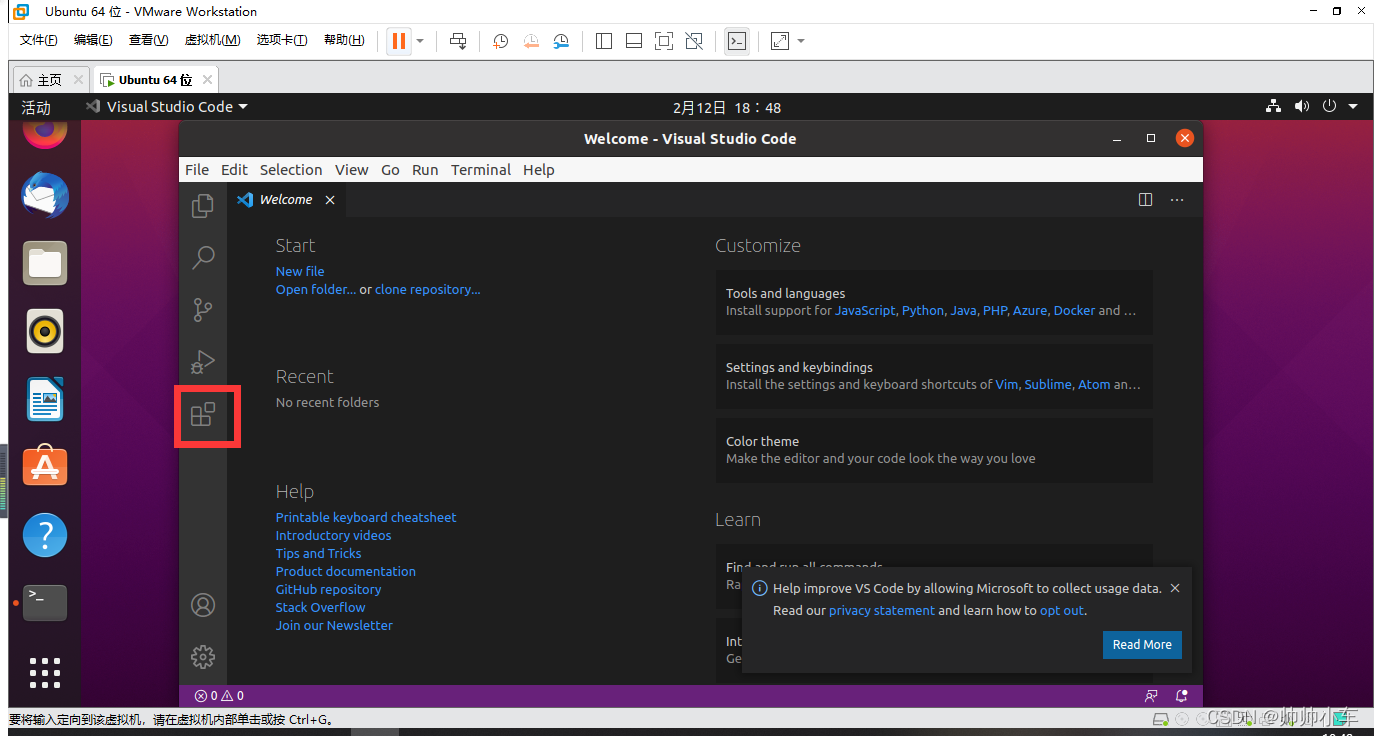Click the feedback icon in the status bar
The height and width of the screenshot is (736, 1374).
1151,696
